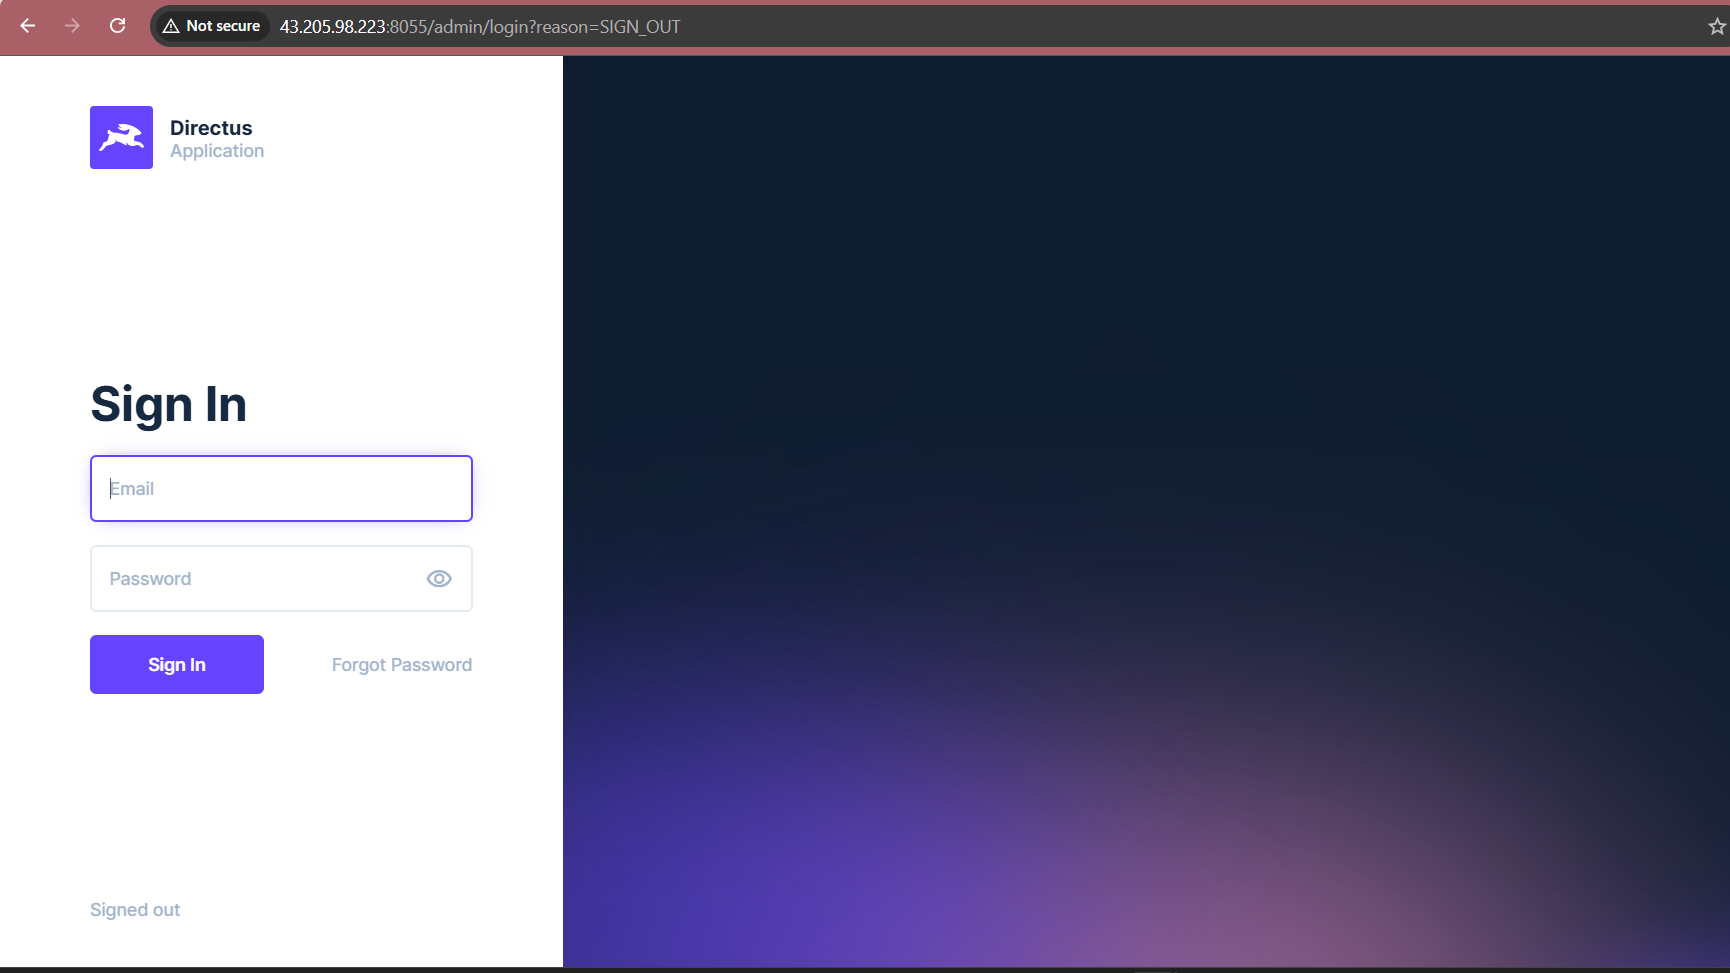The image size is (1730, 973).
Task: Click the browser back arrow
Action: pyautogui.click(x=28, y=26)
